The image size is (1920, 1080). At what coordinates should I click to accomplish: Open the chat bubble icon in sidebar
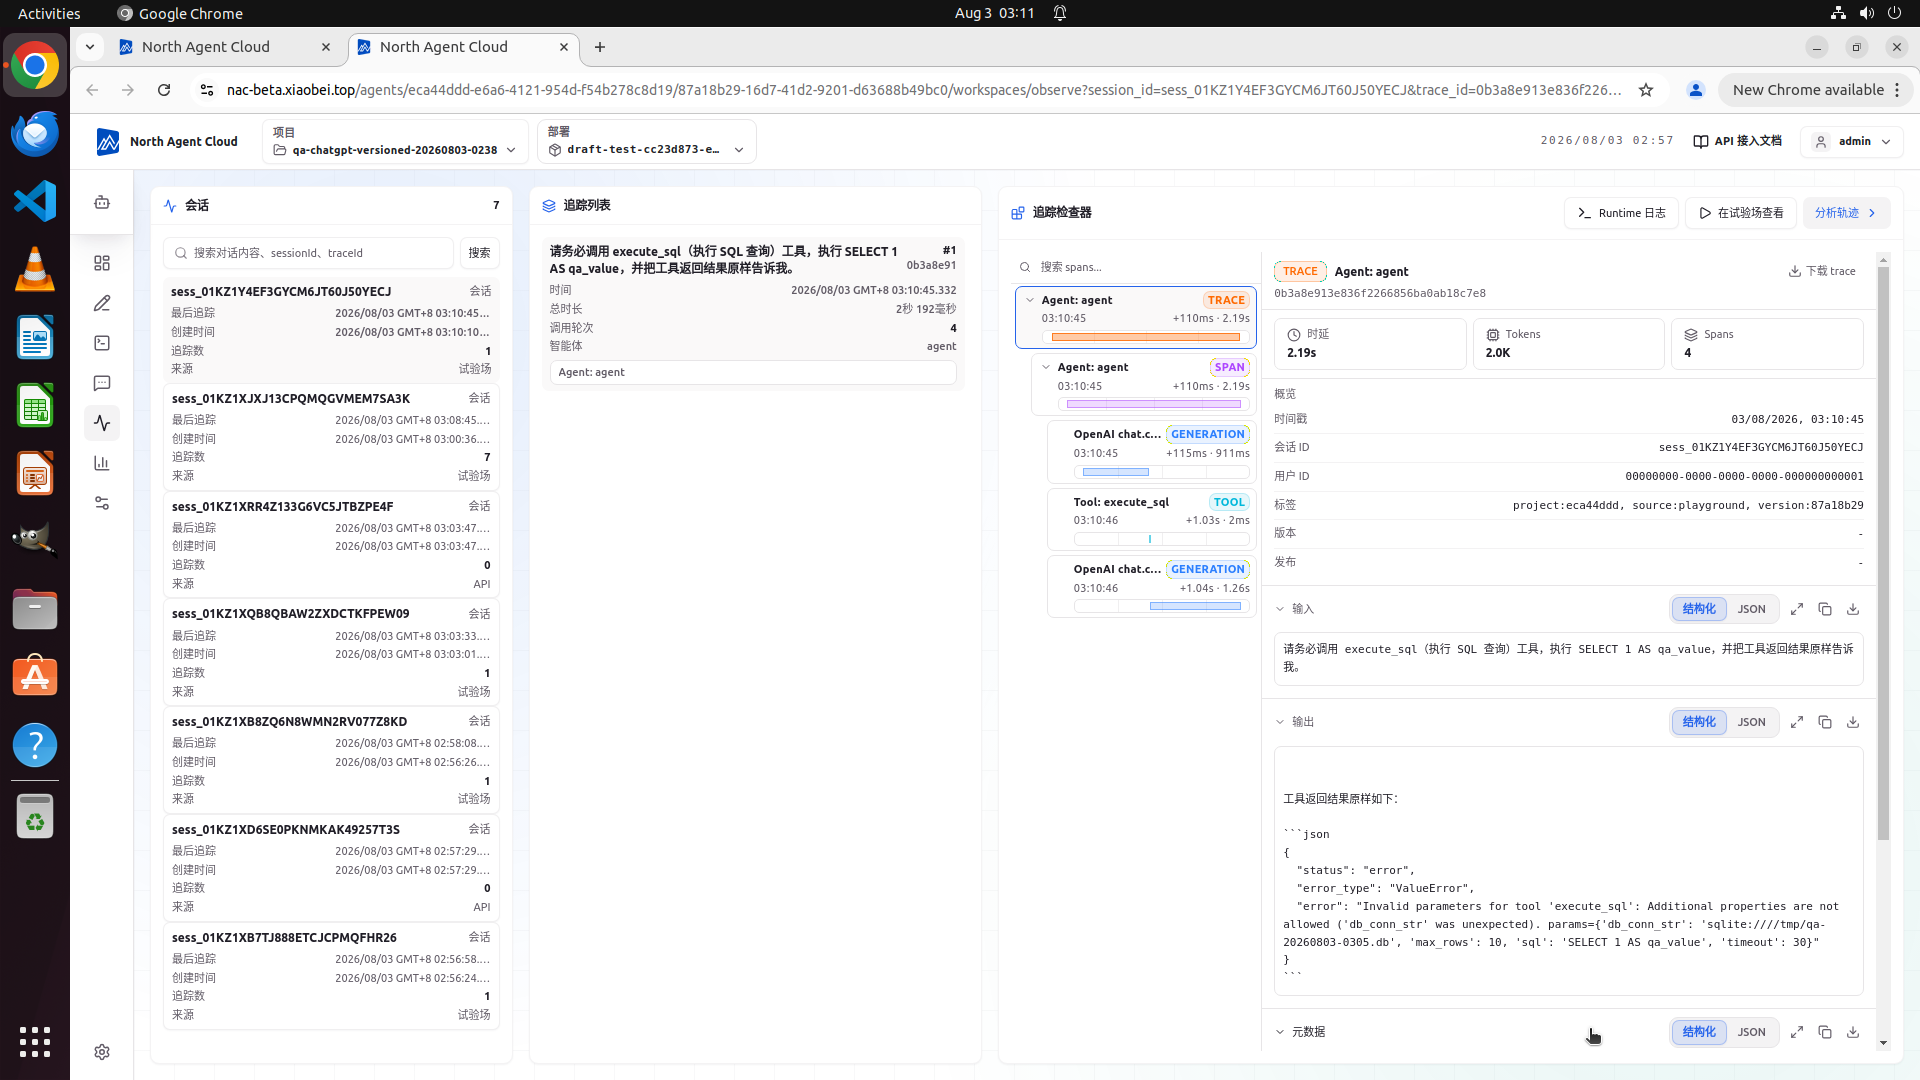pos(102,383)
